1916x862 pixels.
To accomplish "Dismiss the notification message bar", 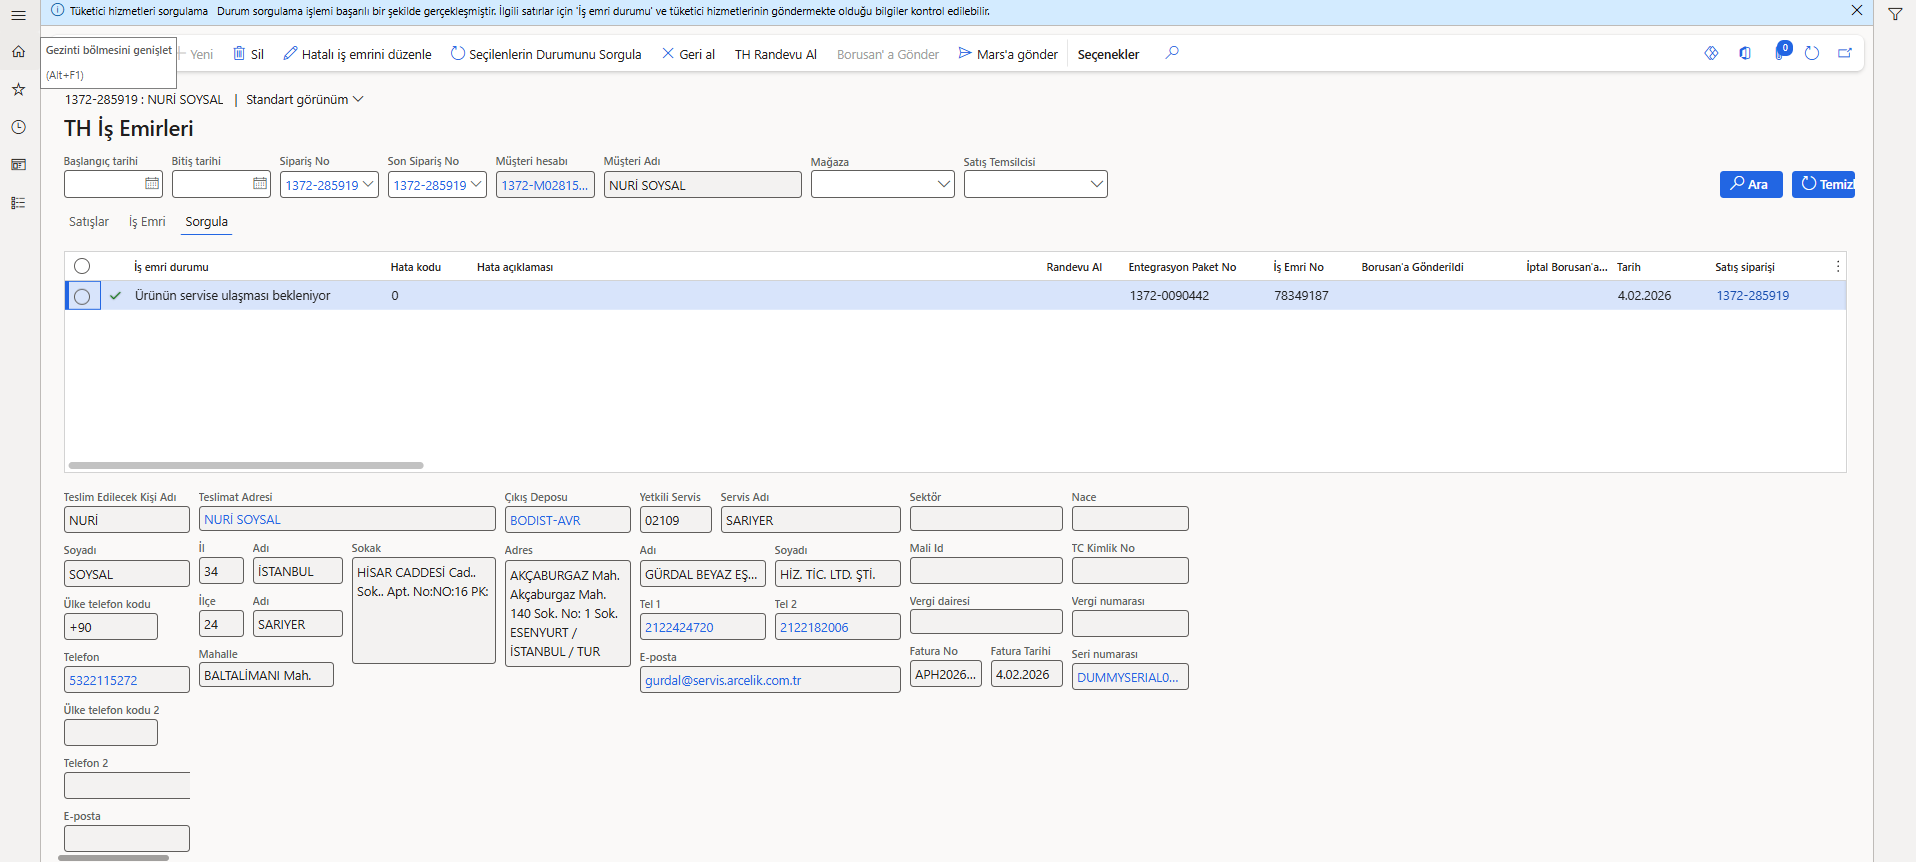I will [x=1857, y=10].
